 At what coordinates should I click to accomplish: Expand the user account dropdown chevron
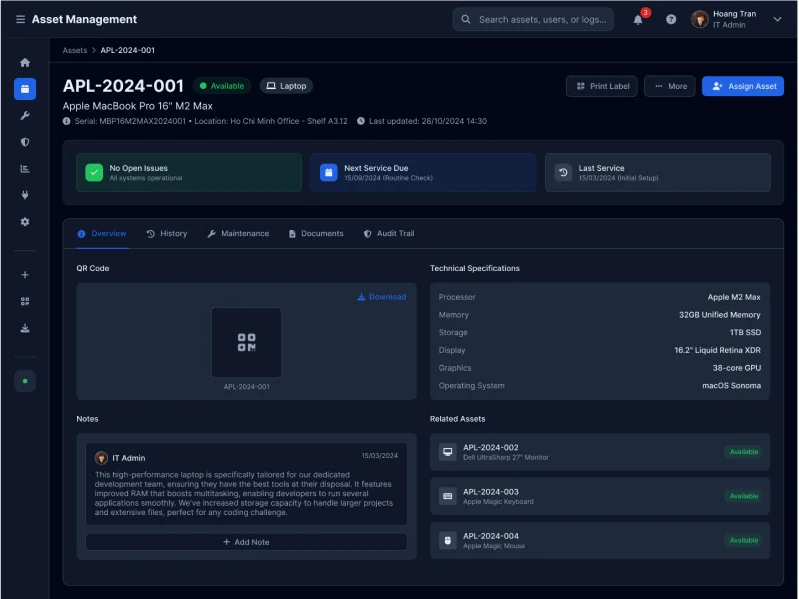click(x=777, y=19)
